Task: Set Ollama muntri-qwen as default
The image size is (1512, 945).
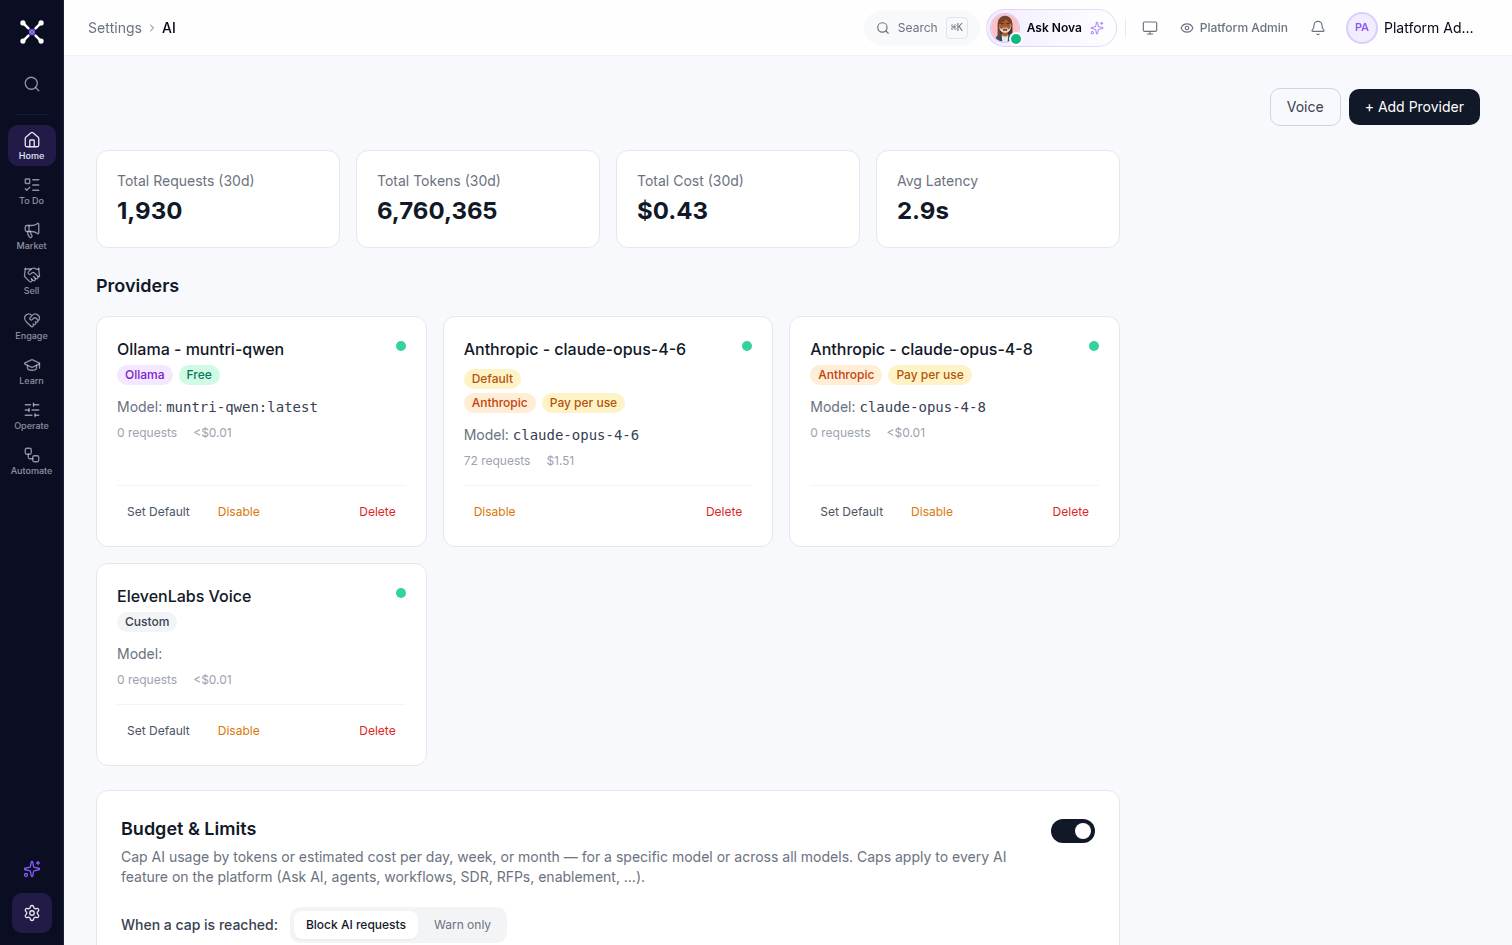Action: [x=158, y=512]
